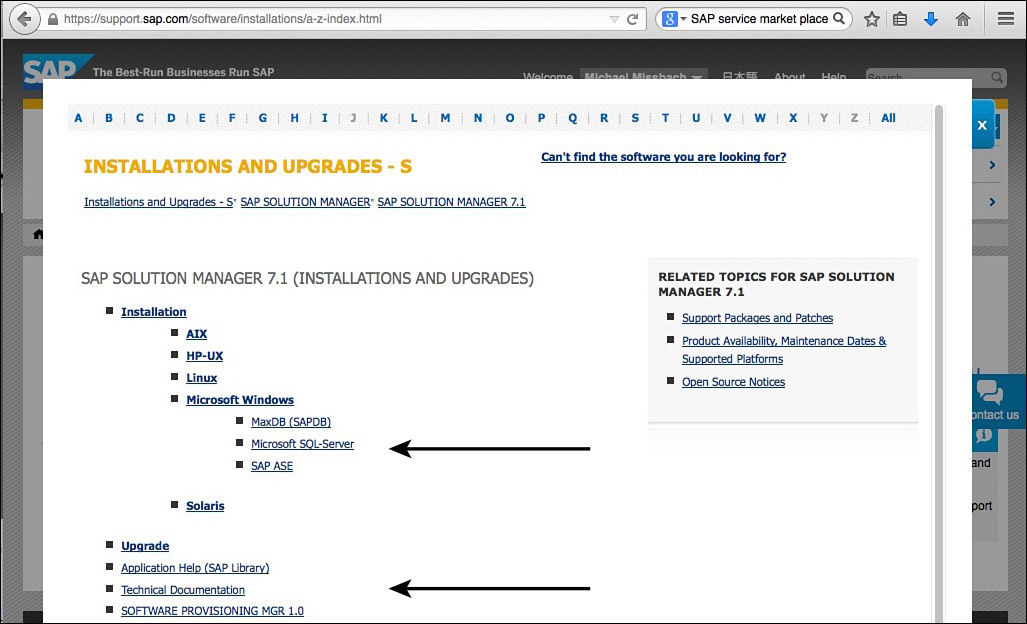
Task: Open the URL history dropdown arrow
Action: 614,19
